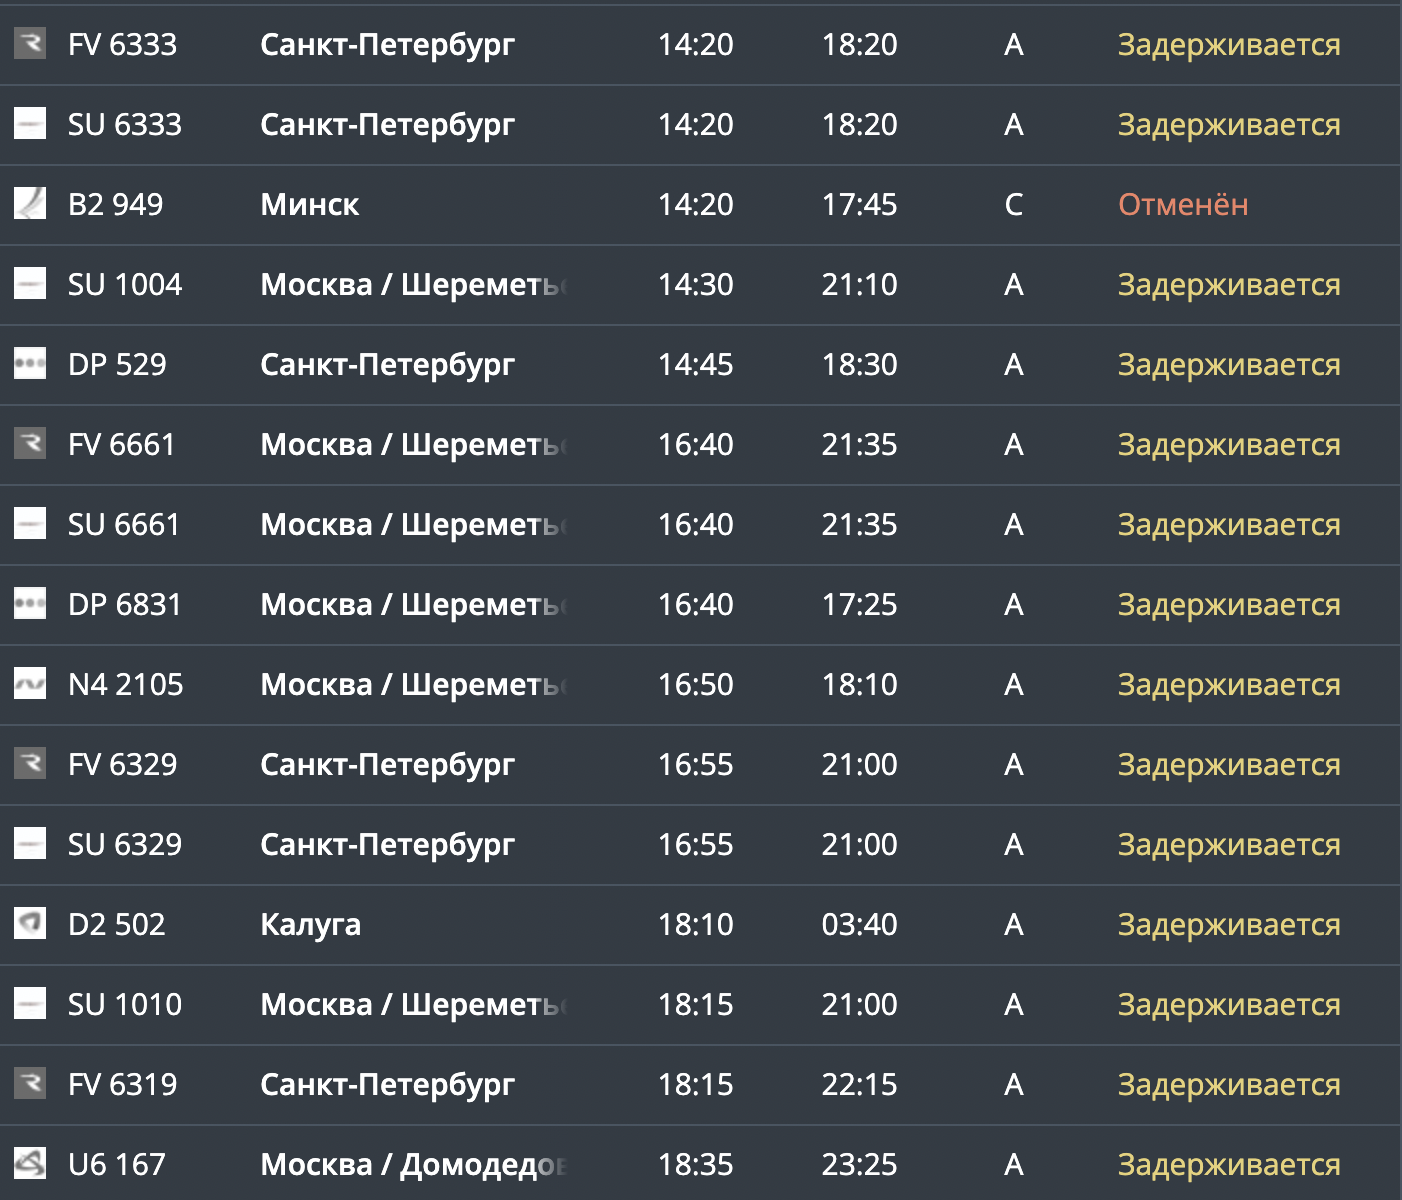Open flight number FV 6661

(x=122, y=445)
